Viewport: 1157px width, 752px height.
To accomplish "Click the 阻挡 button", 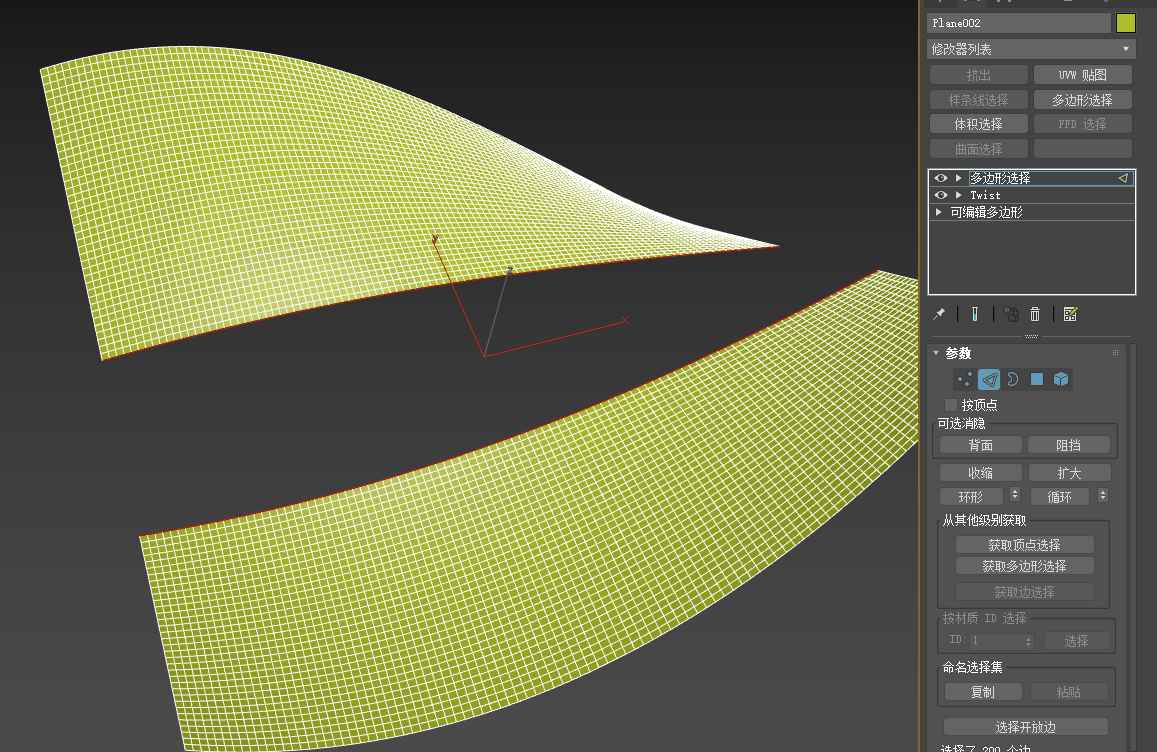I will pyautogui.click(x=1068, y=445).
